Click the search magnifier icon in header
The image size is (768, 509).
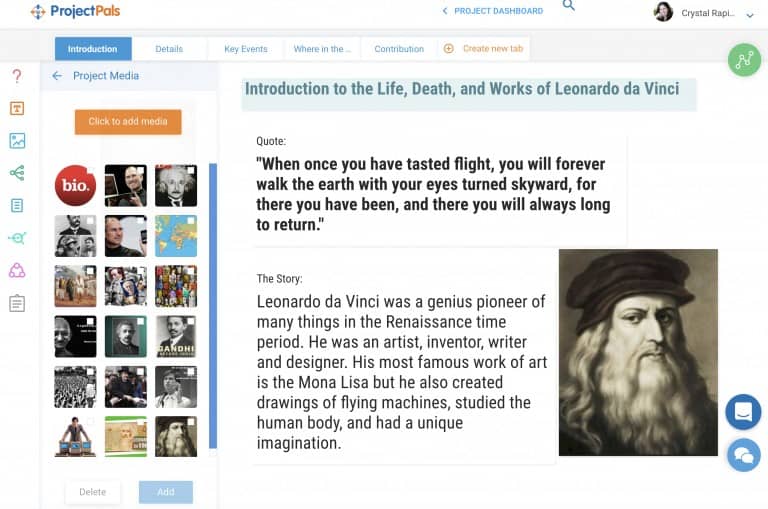569,8
